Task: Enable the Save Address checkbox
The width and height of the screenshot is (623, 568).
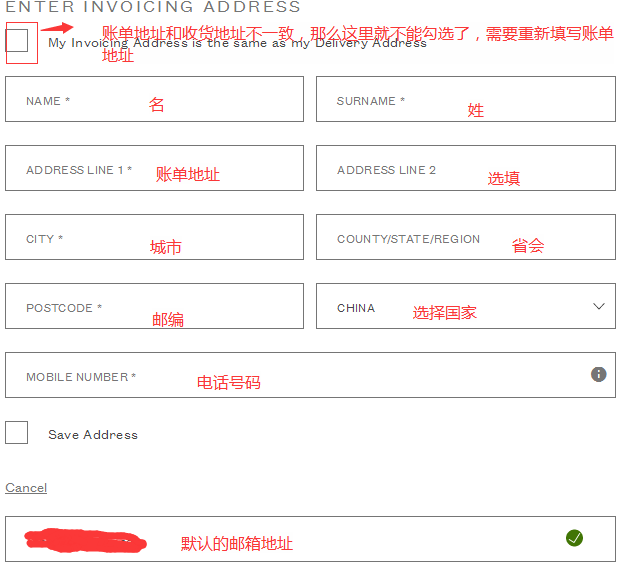Action: (16, 433)
